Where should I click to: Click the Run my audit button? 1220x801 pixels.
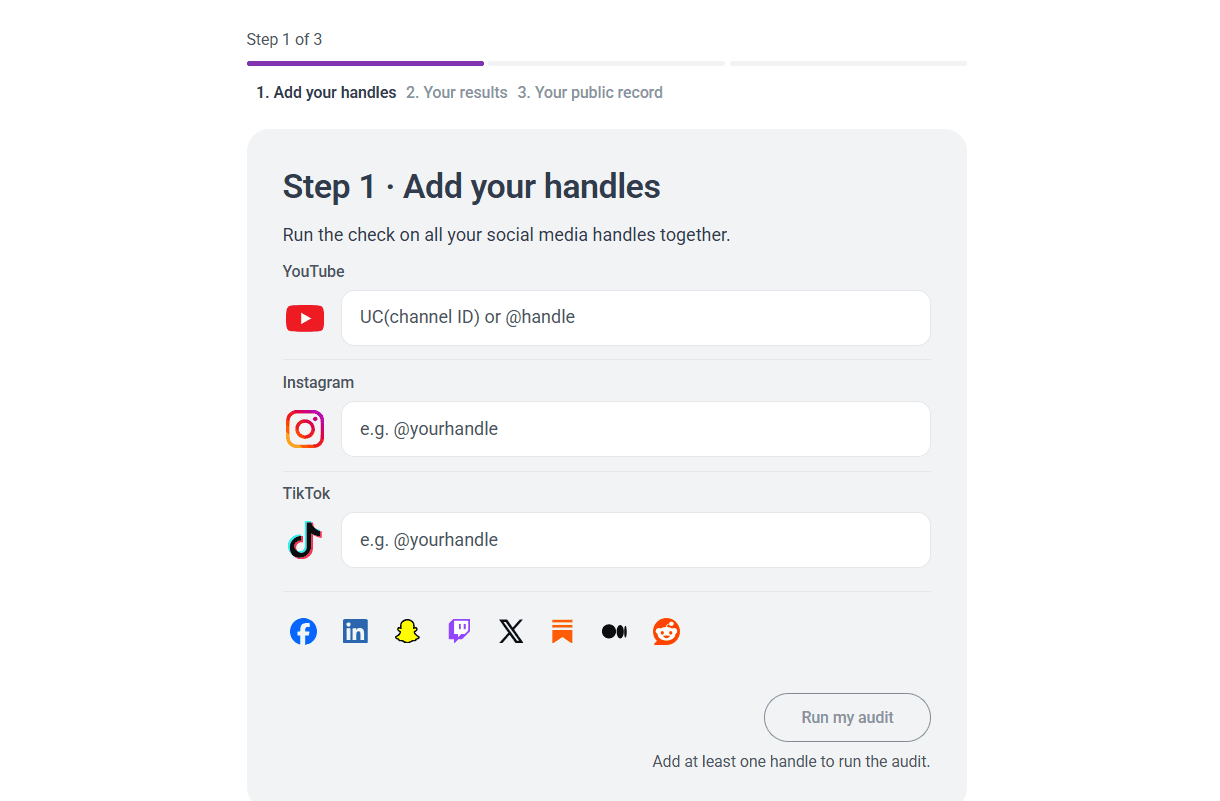click(x=847, y=717)
